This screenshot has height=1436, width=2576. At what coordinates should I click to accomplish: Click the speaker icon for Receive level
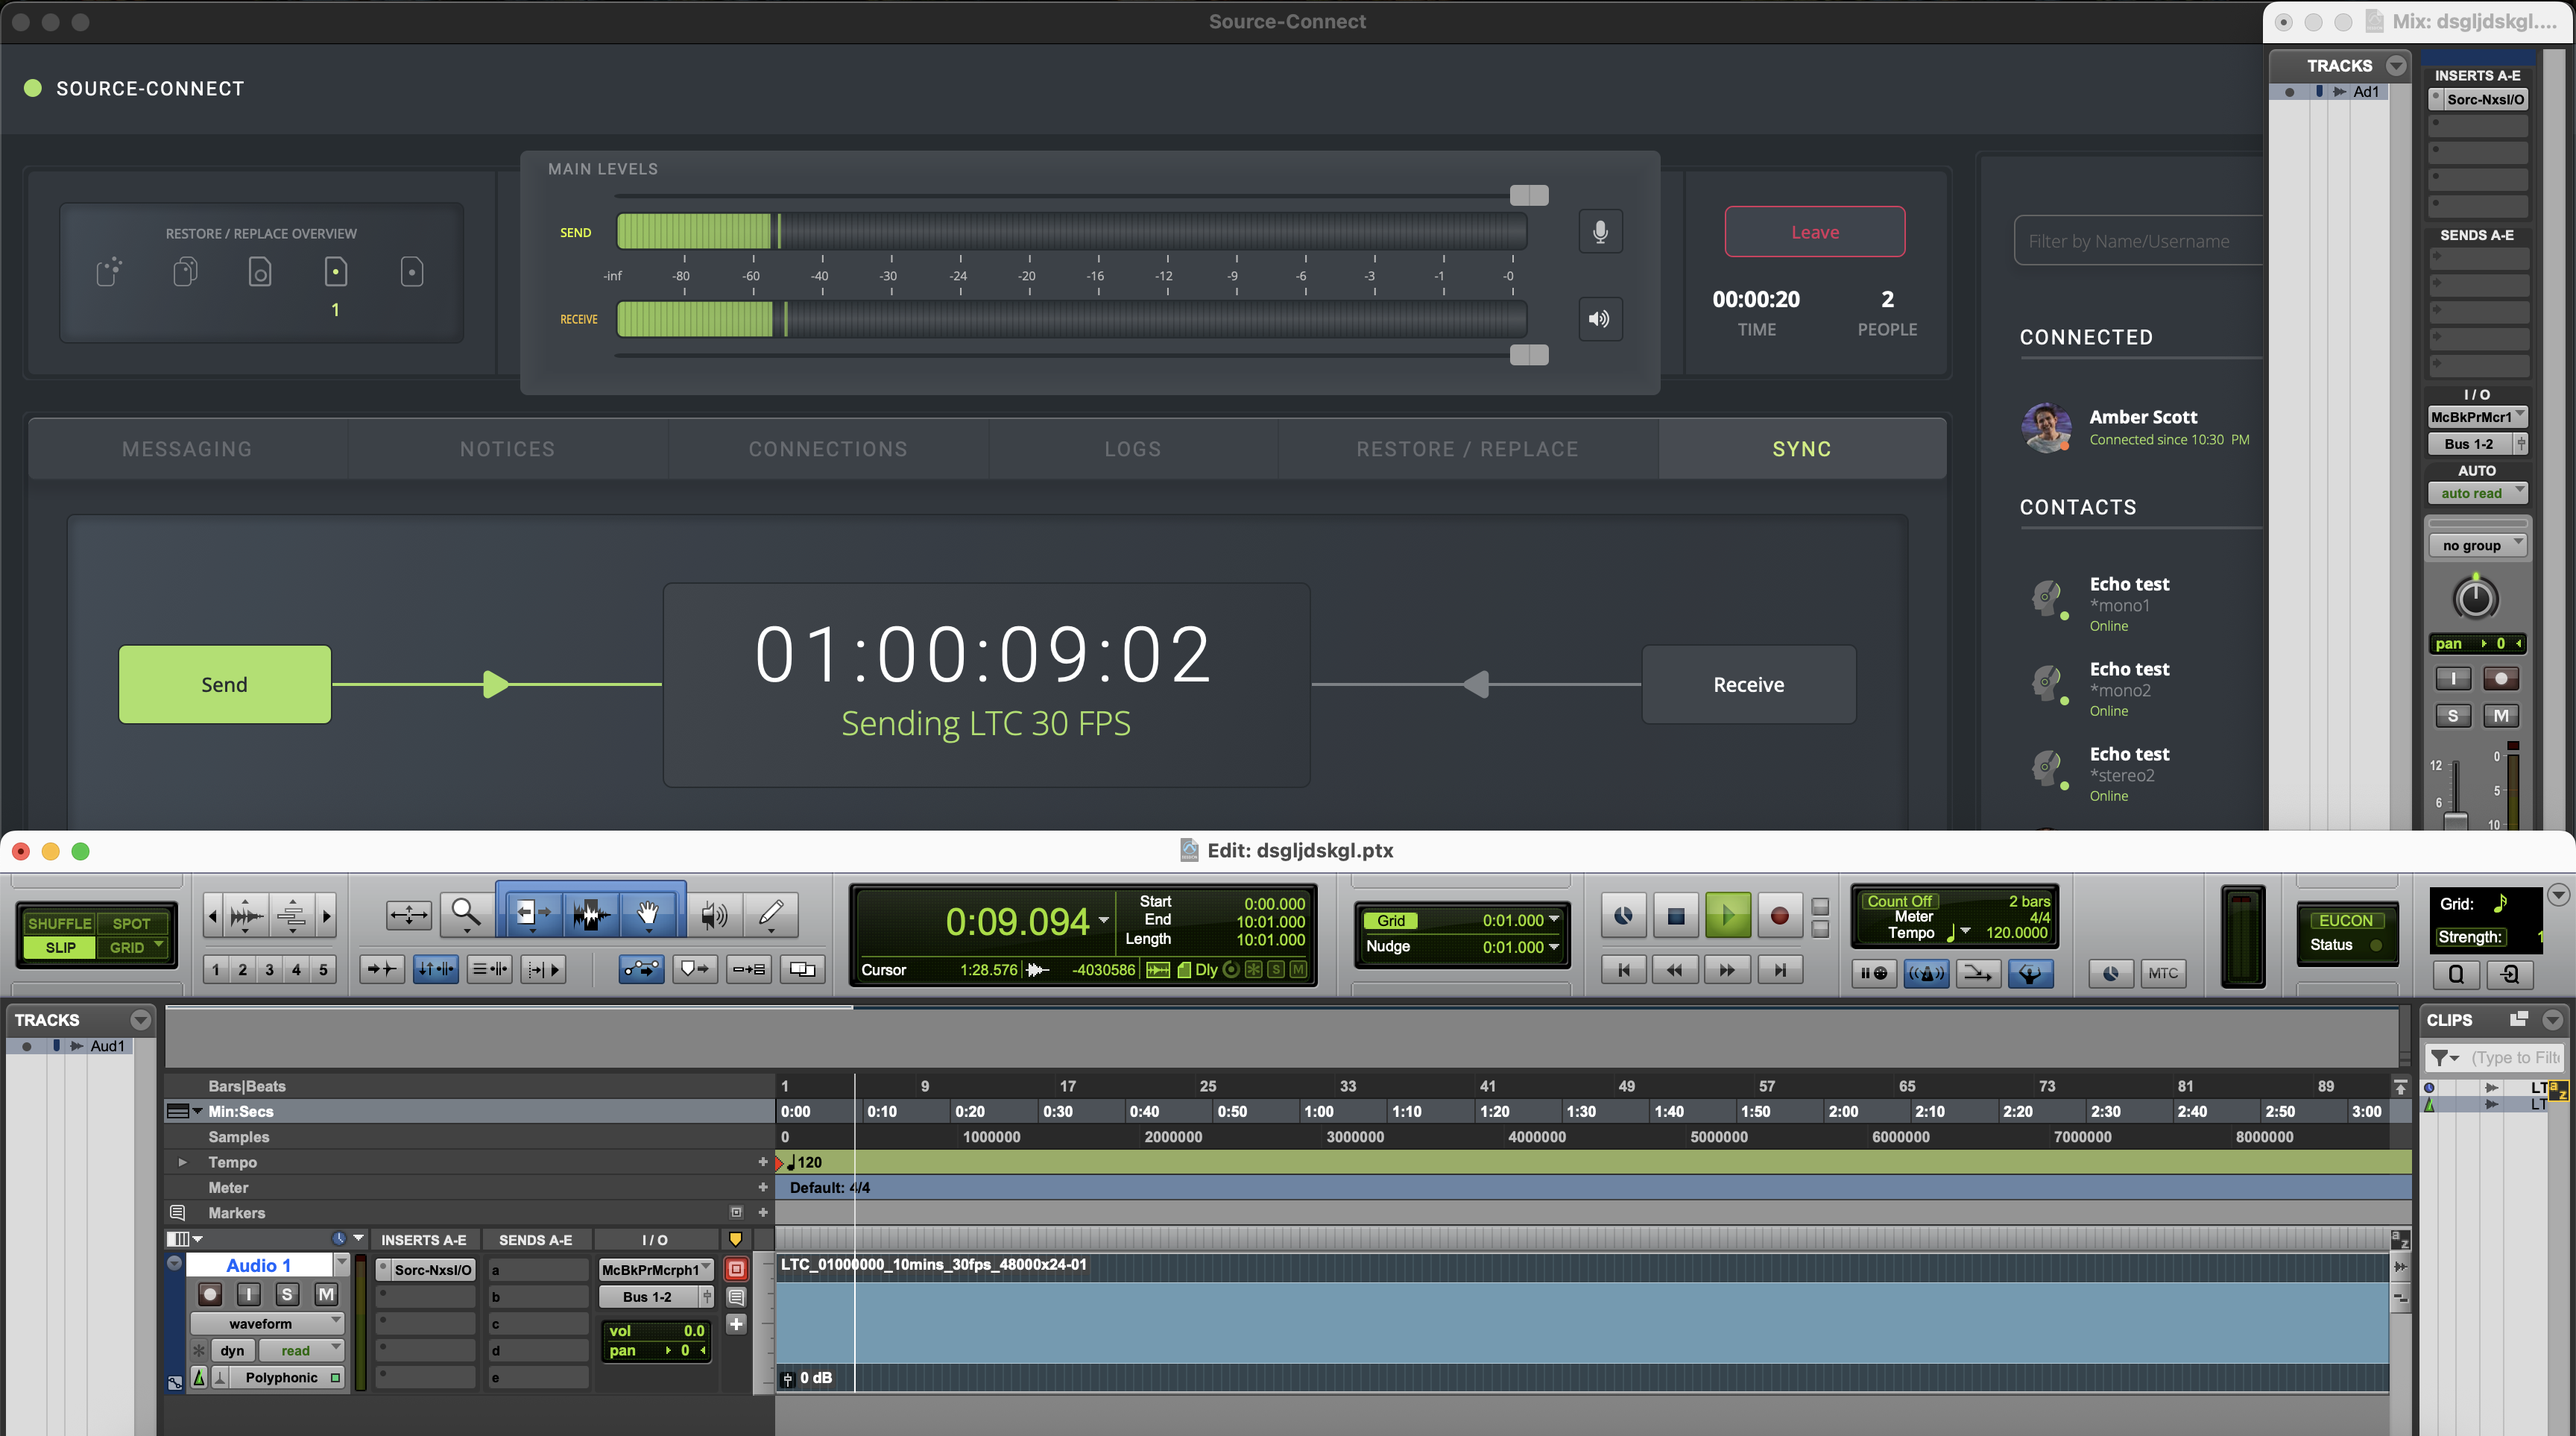[x=1600, y=319]
